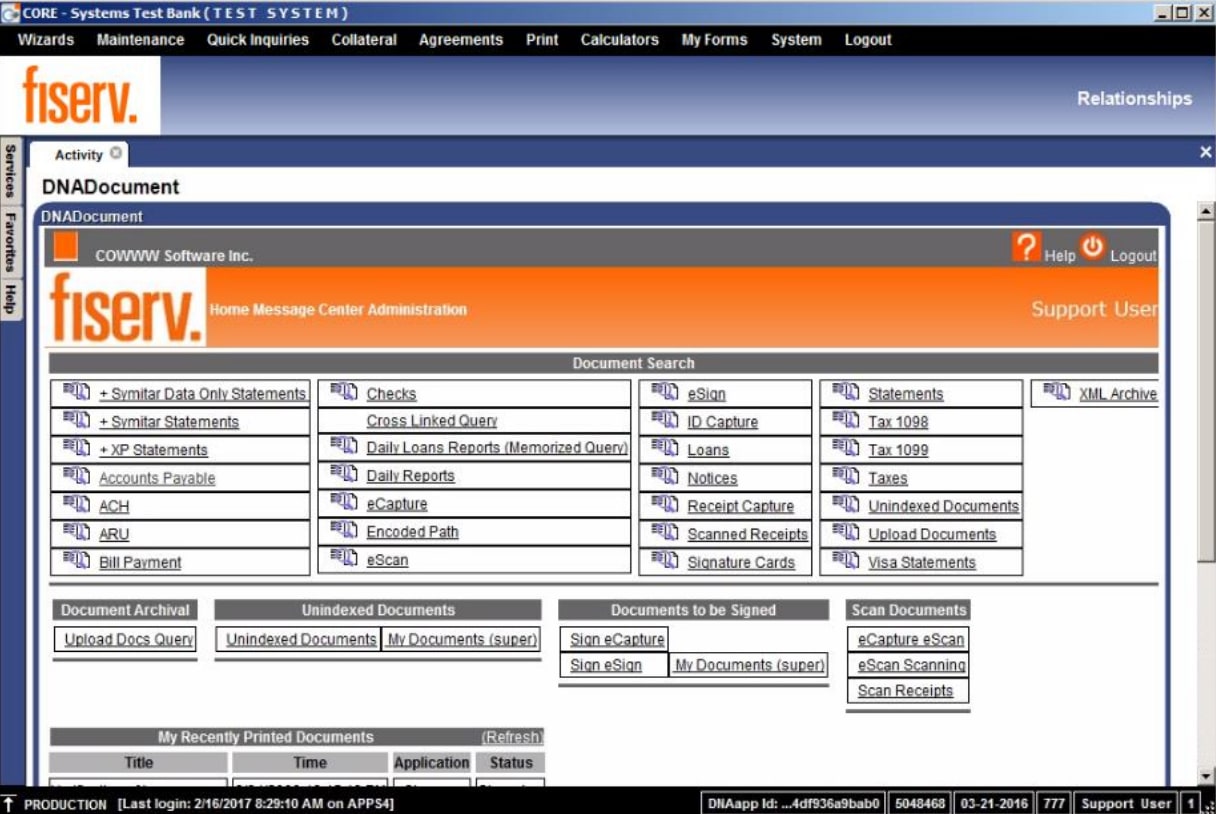
Task: Refresh My Recently Printed Documents
Action: (512, 737)
